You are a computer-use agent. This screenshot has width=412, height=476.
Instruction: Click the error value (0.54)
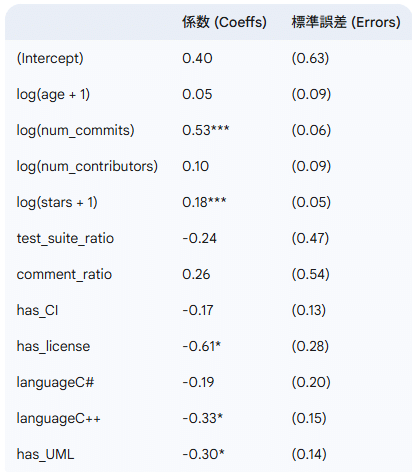(311, 274)
